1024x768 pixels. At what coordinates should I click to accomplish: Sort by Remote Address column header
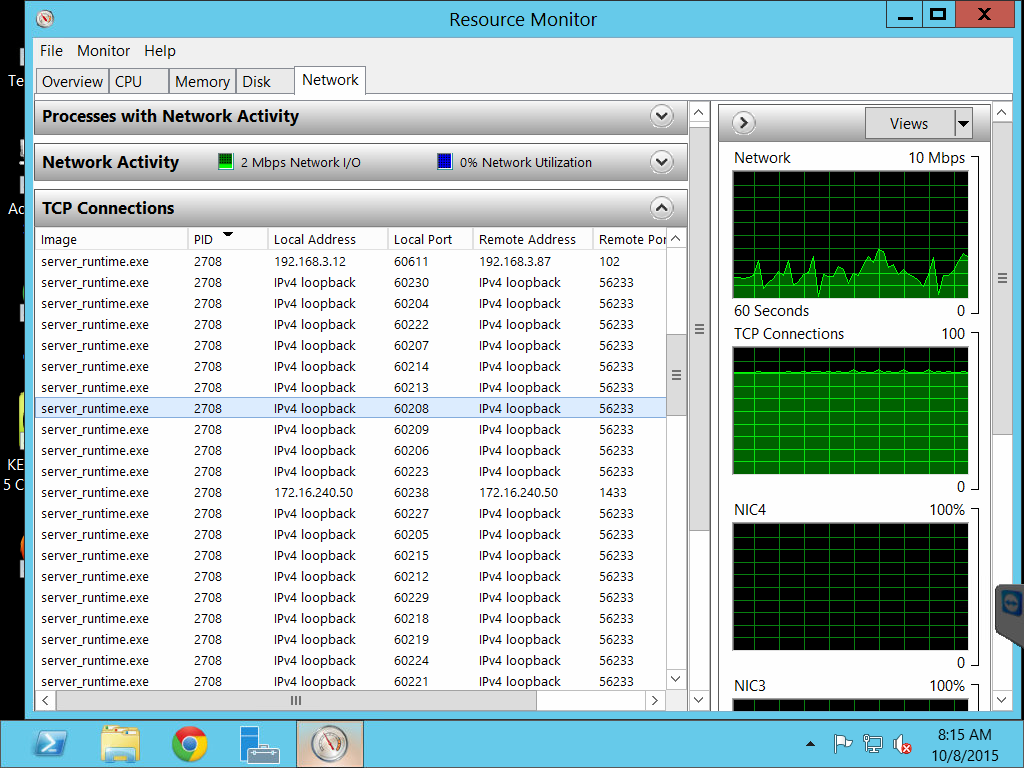pyautogui.click(x=533, y=239)
